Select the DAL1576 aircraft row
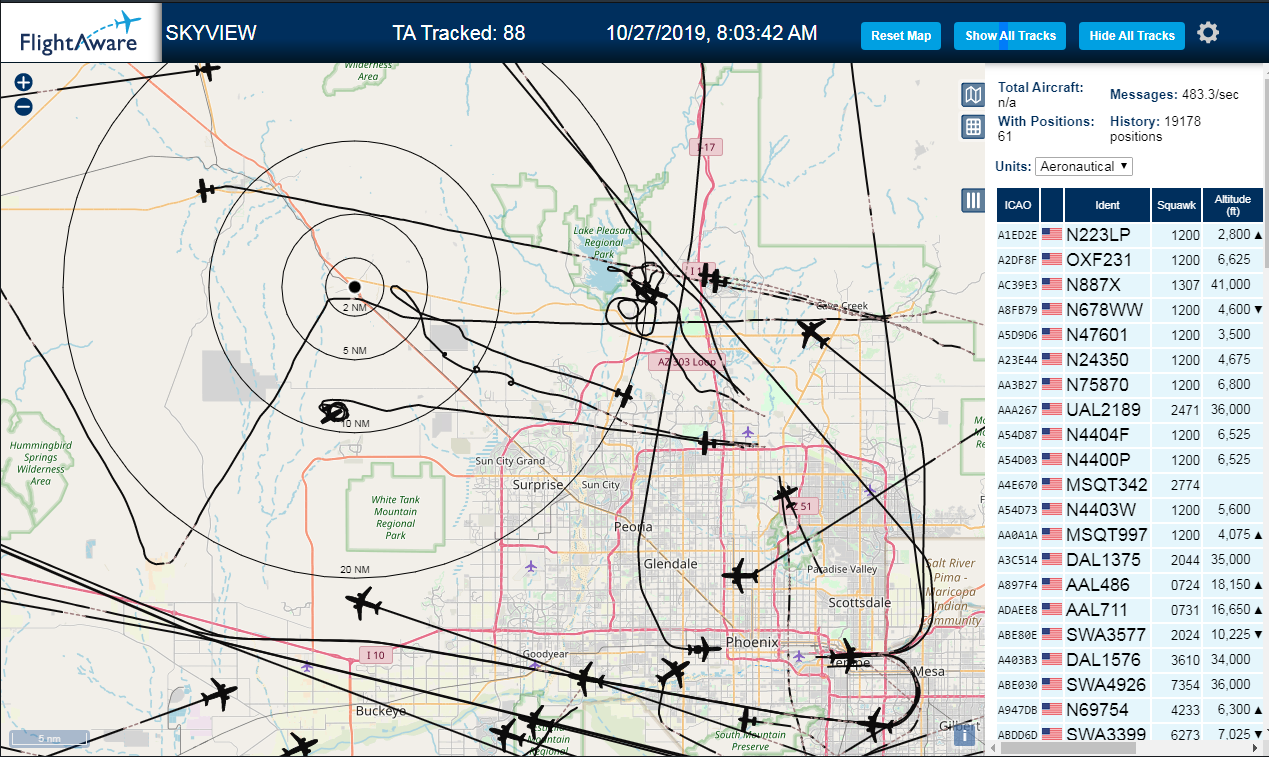1269x757 pixels. pyautogui.click(x=1130, y=660)
